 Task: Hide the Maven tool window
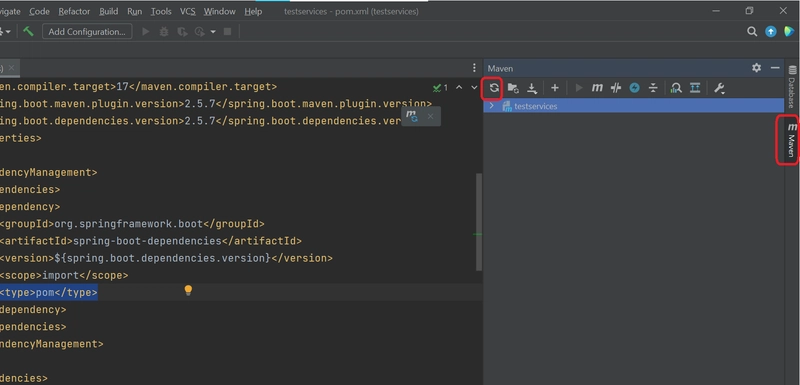[775, 68]
